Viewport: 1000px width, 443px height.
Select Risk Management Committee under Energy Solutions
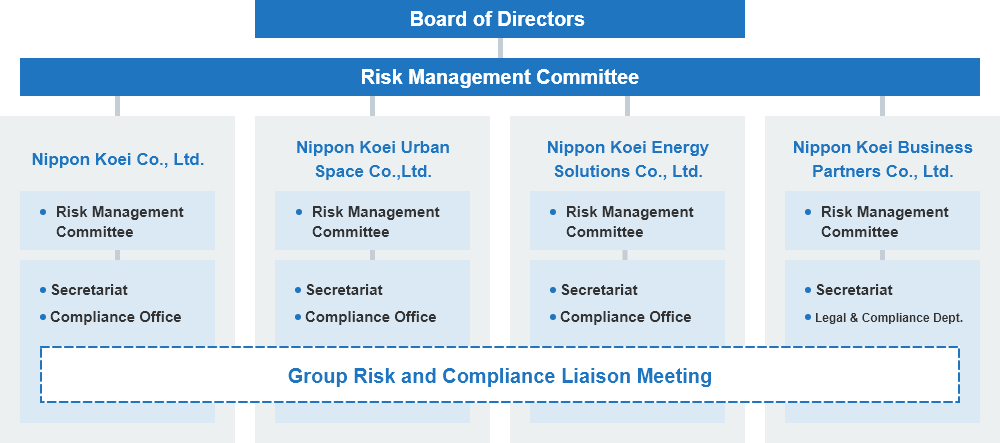coord(628,221)
